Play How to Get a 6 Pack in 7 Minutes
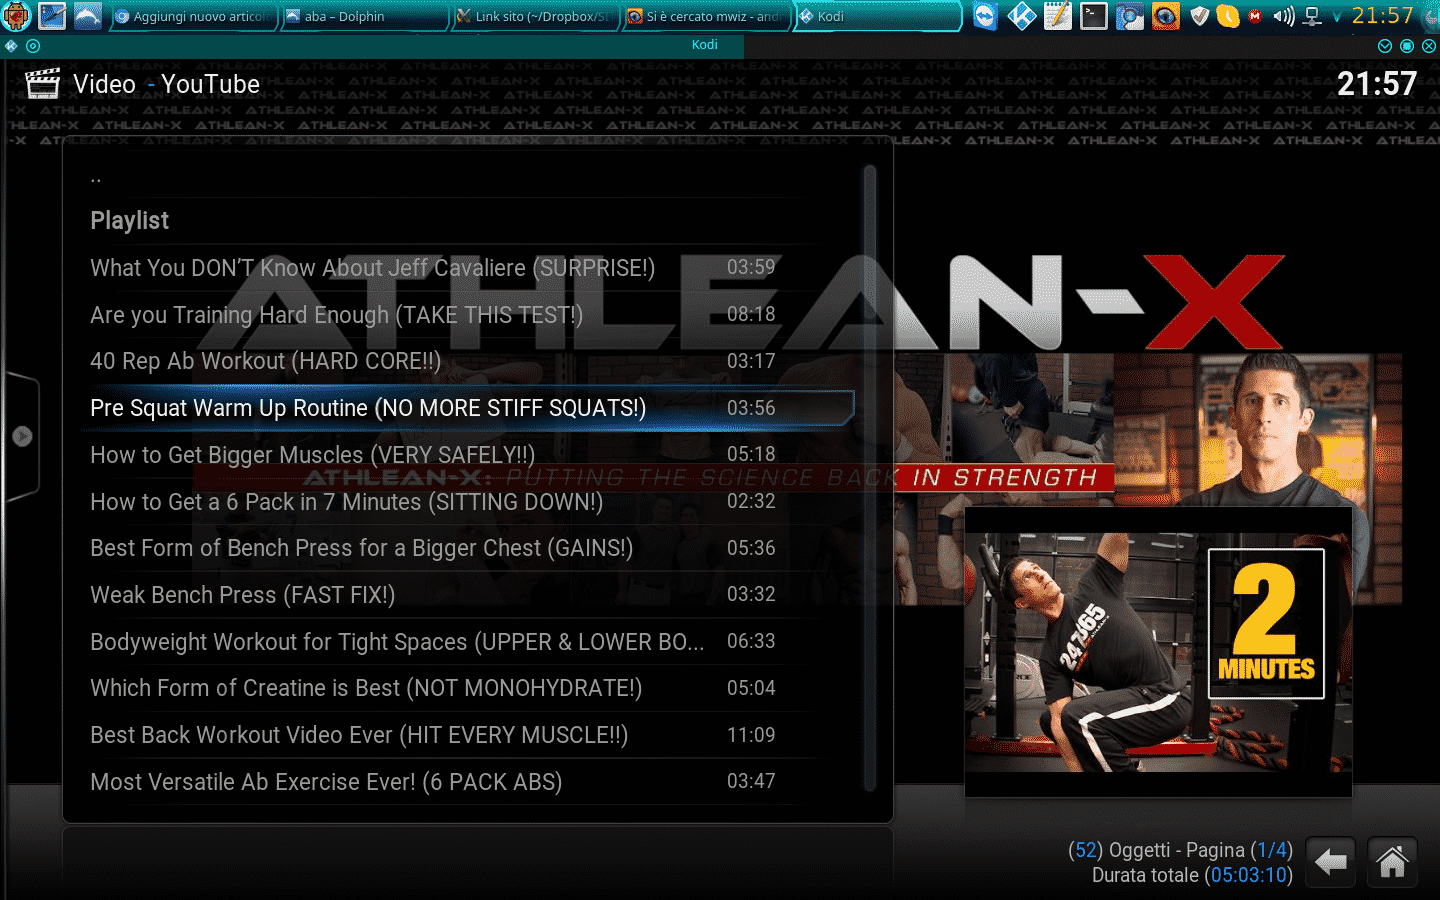This screenshot has width=1440, height=900. coord(460,502)
